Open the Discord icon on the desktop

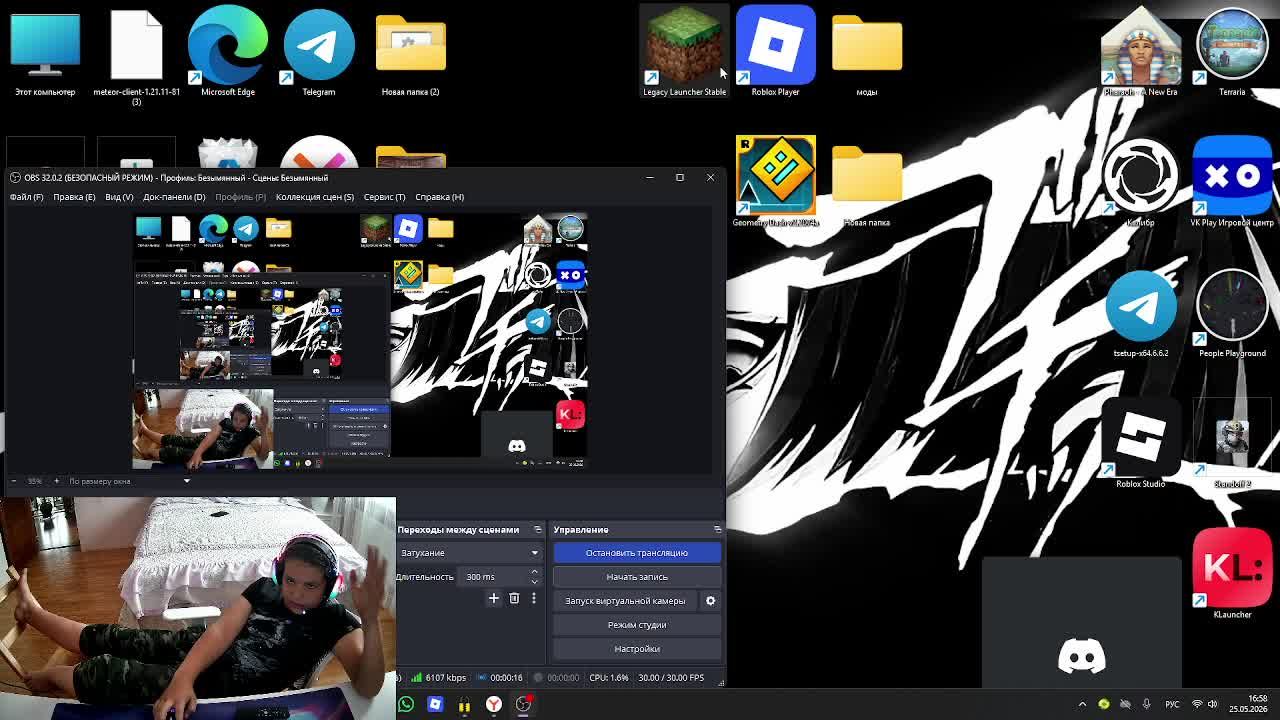pyautogui.click(x=1081, y=656)
